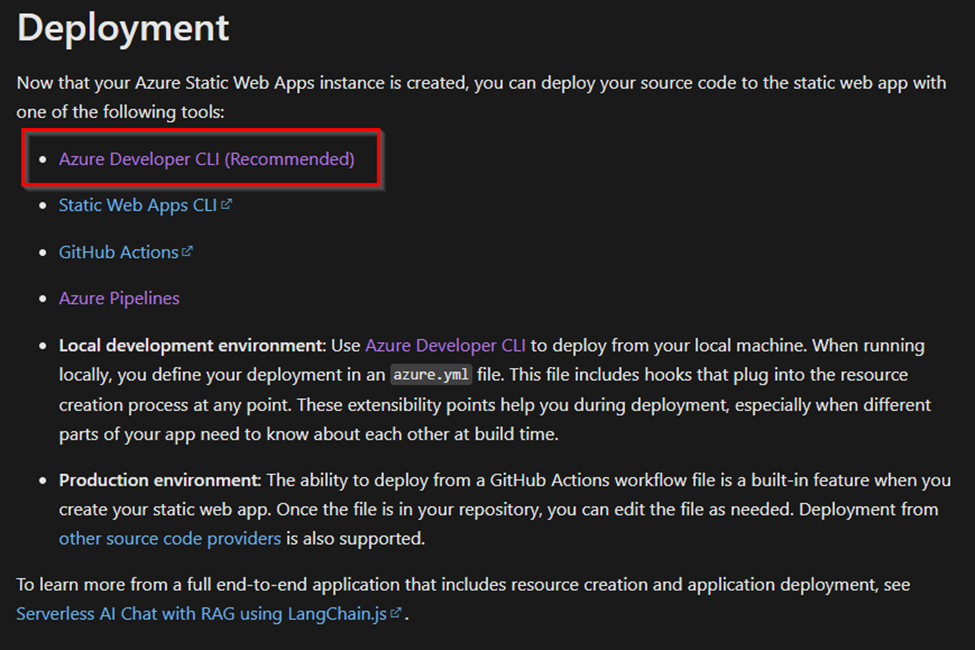Open the GitHub Actions link
Screen dimensions: 975x650
115,251
